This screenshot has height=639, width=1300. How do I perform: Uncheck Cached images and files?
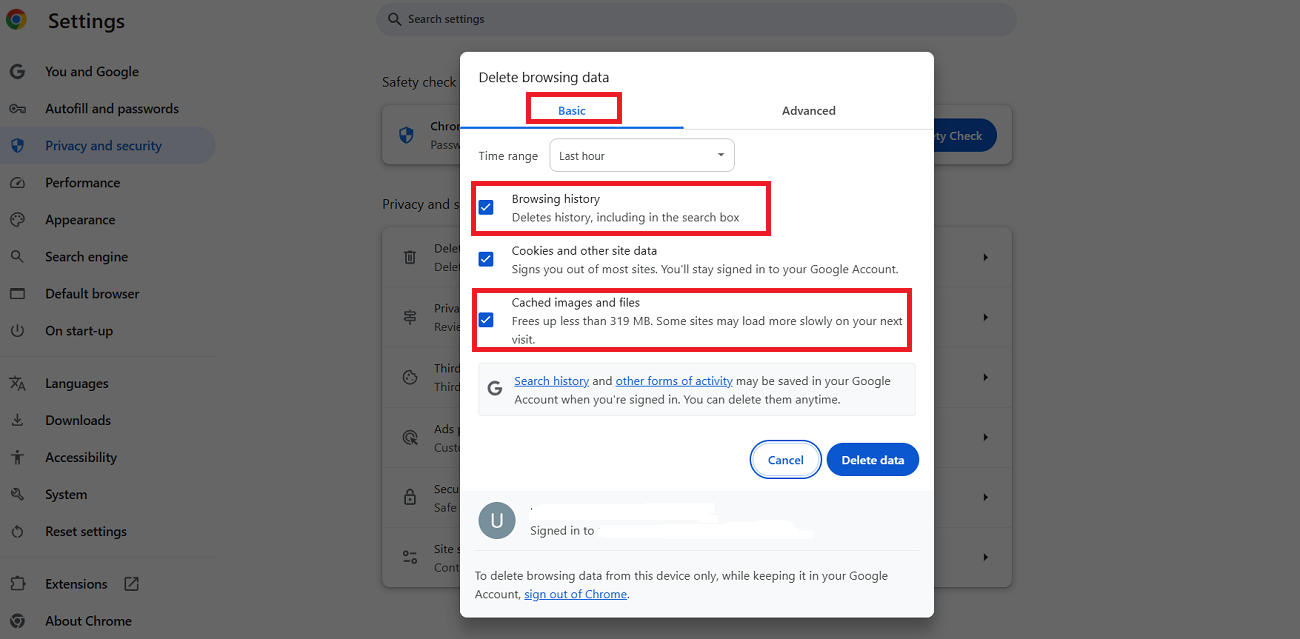486,319
